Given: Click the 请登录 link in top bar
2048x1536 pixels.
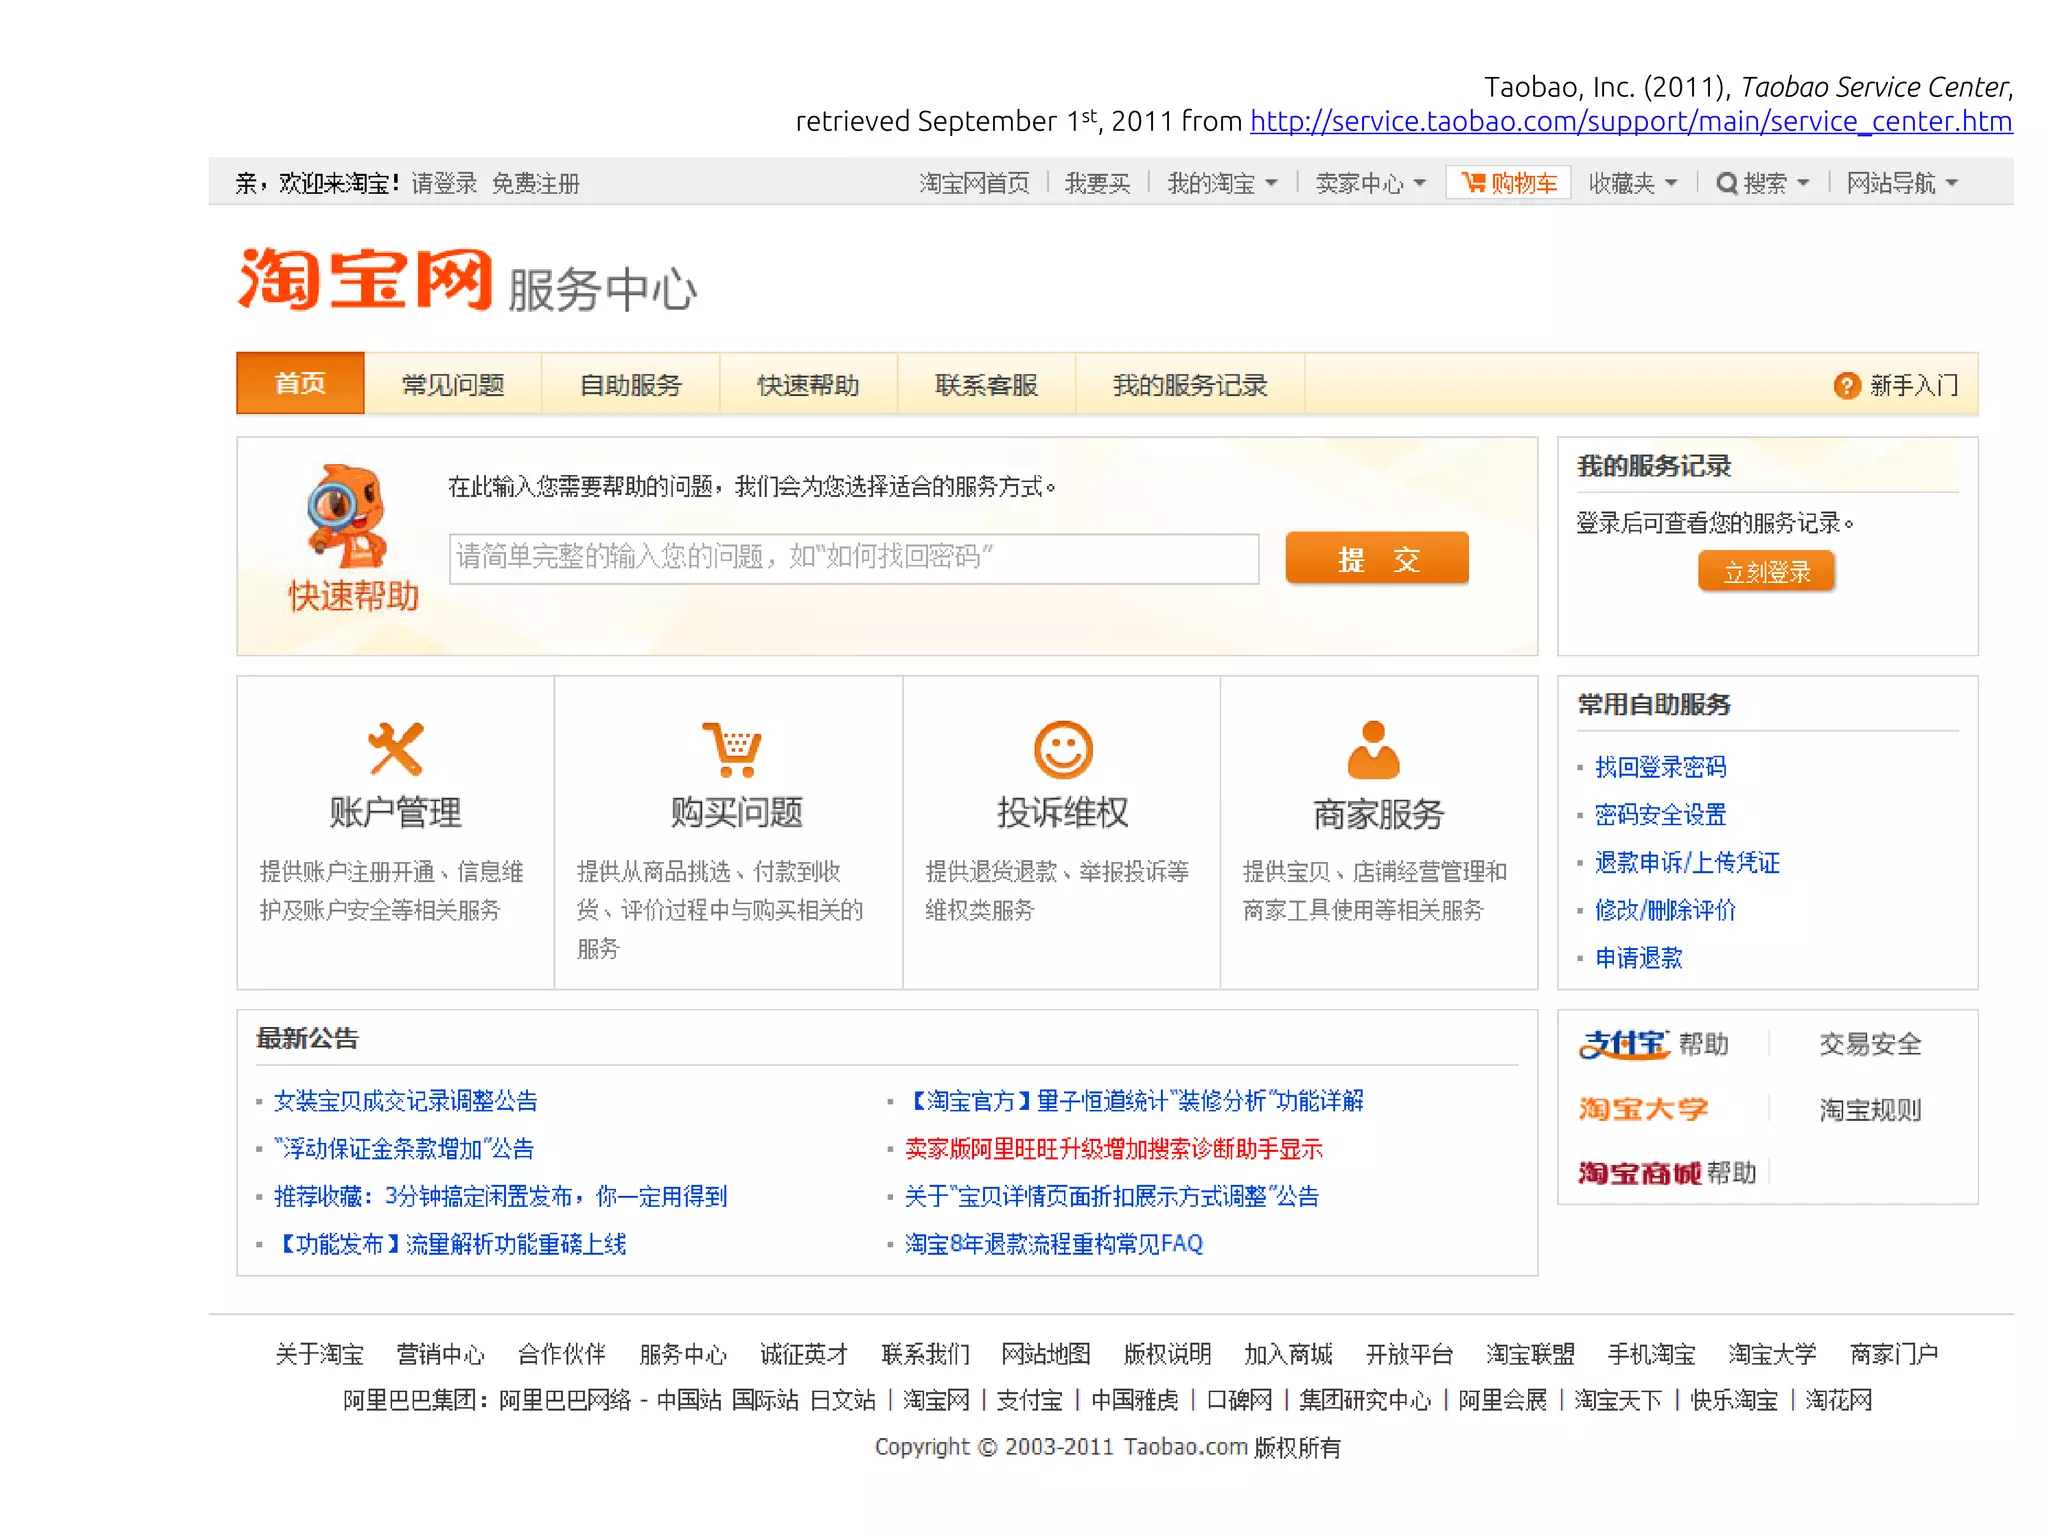Looking at the screenshot, I should click(444, 183).
